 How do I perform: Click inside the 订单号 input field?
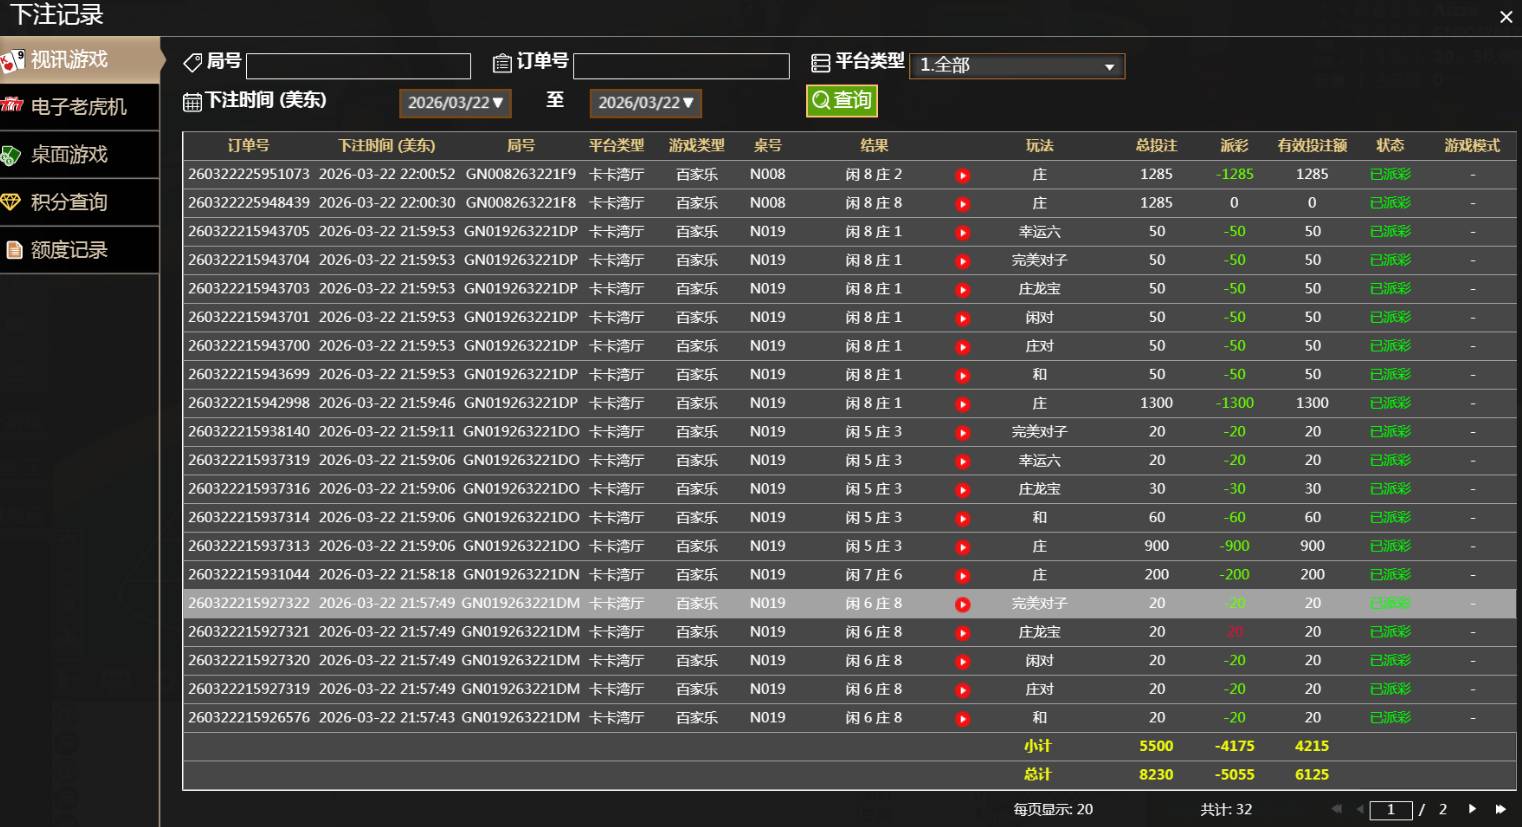(681, 65)
